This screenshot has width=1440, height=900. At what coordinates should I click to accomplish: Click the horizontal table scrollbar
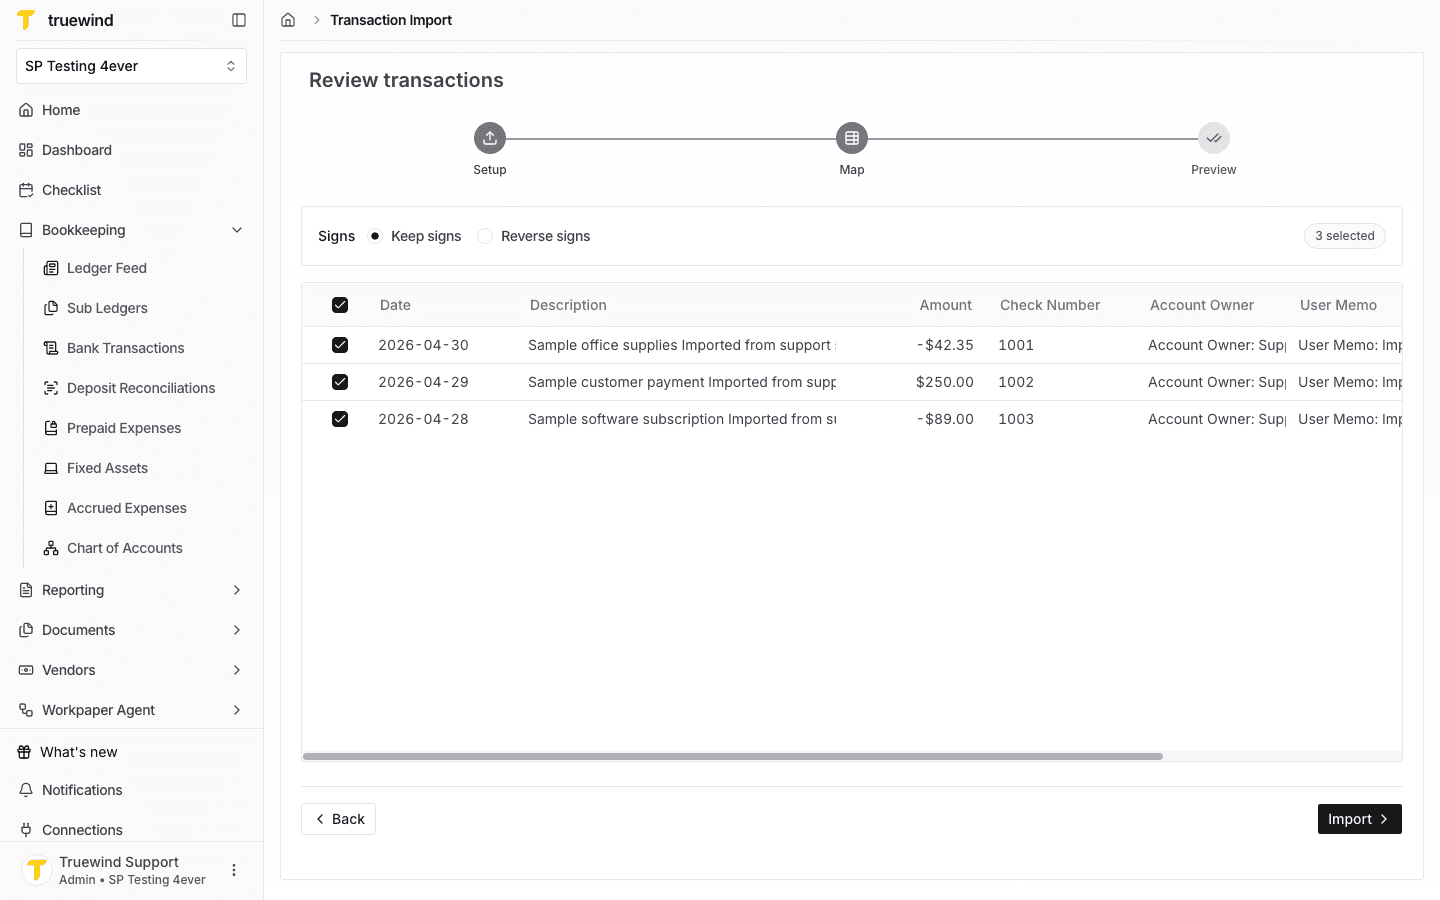[x=733, y=756]
